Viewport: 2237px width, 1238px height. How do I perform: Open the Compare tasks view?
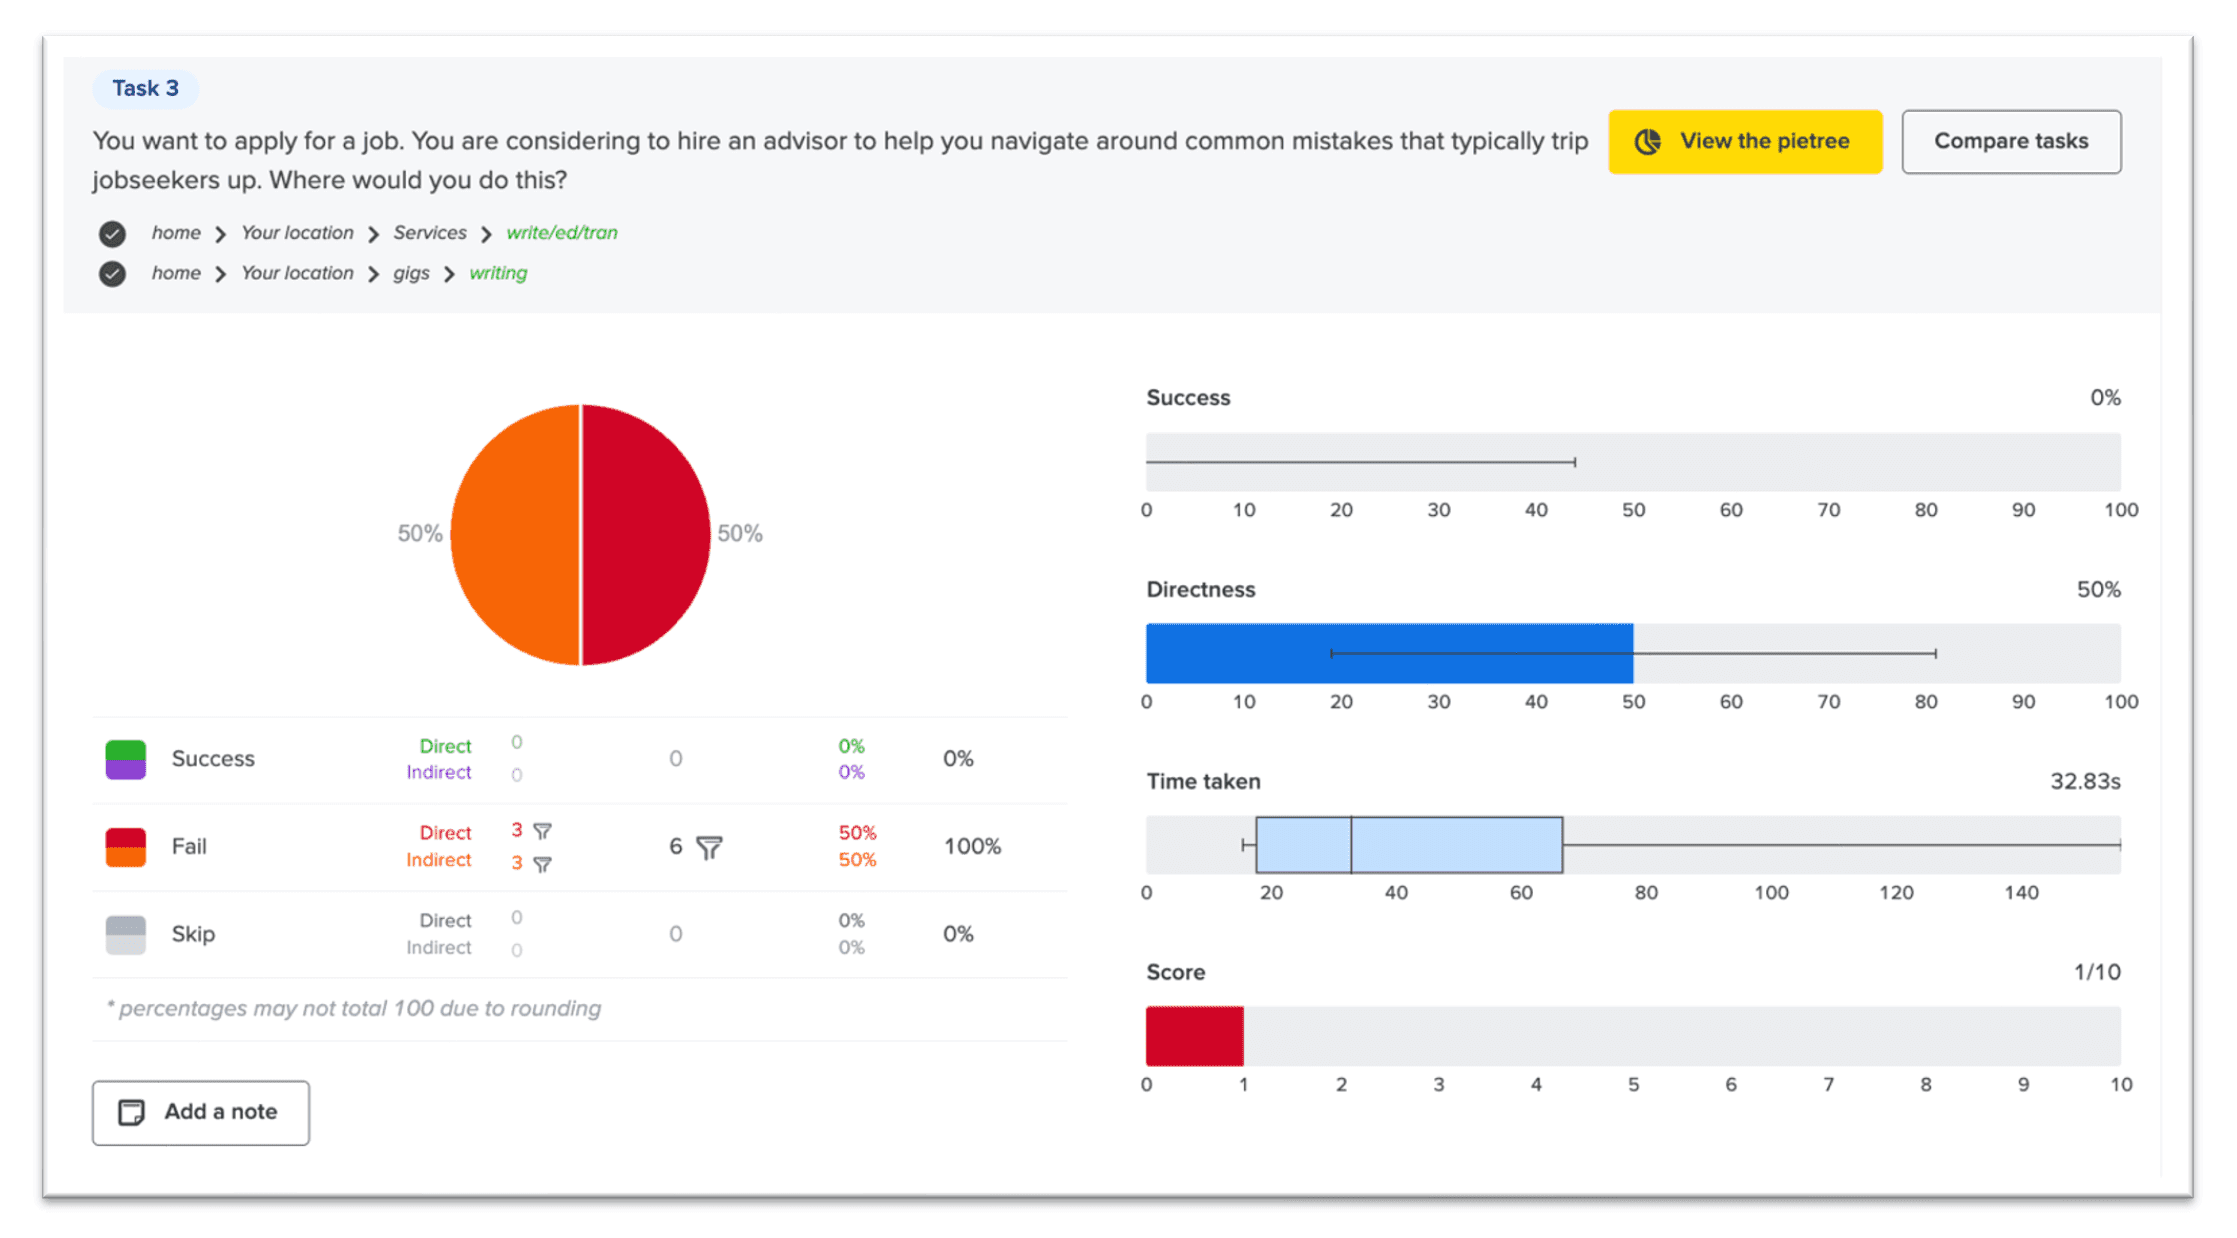click(x=2010, y=142)
